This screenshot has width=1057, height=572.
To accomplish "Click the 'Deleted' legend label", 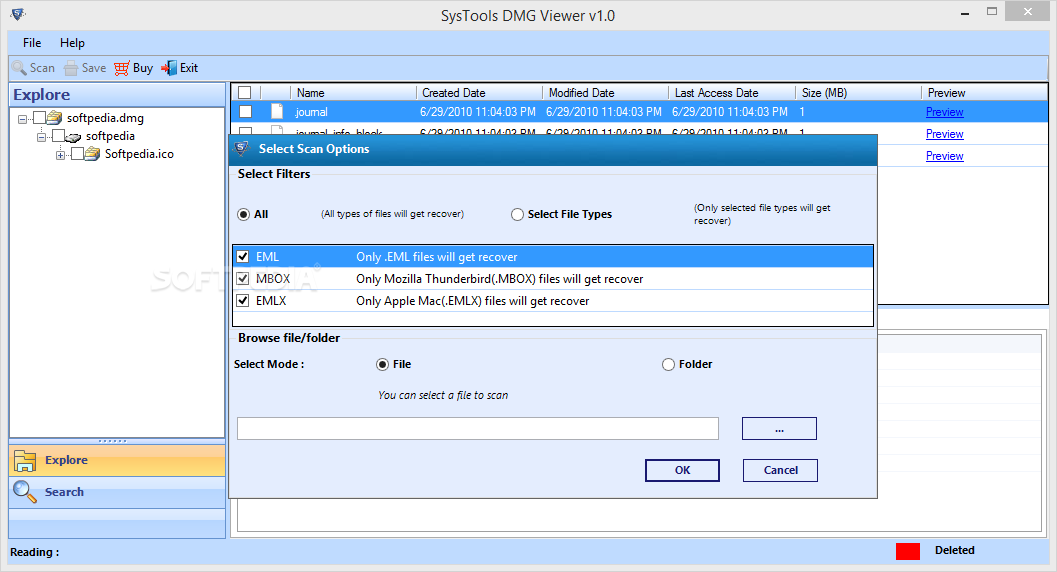I will point(955,550).
